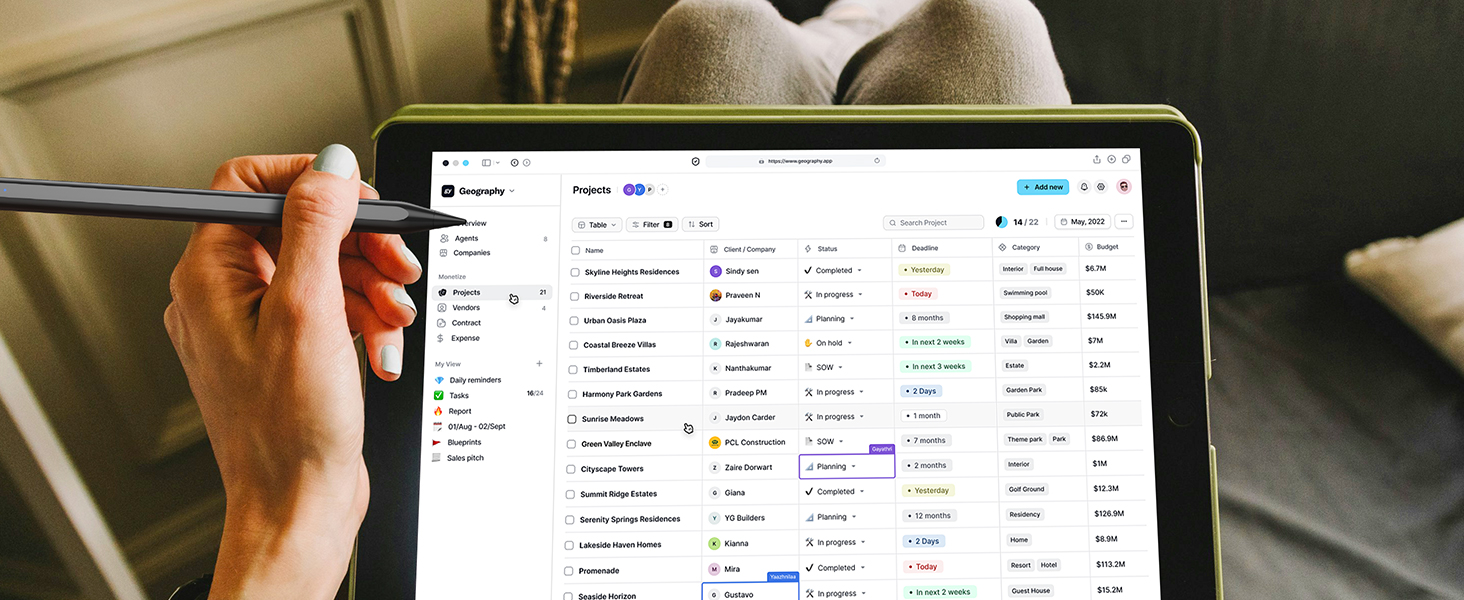Add a view with the My View plus
Viewport: 1464px width, 600px height.
[x=539, y=364]
